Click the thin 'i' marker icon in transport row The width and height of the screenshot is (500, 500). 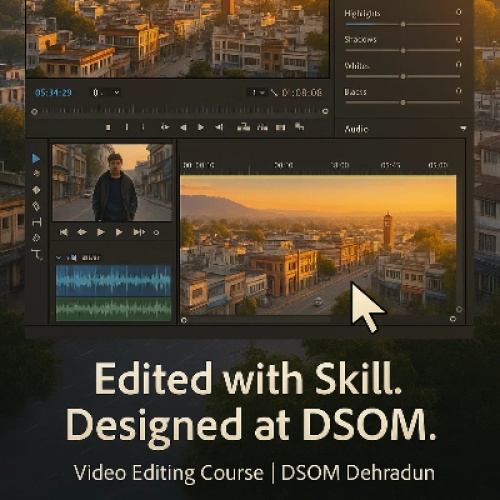point(143,127)
